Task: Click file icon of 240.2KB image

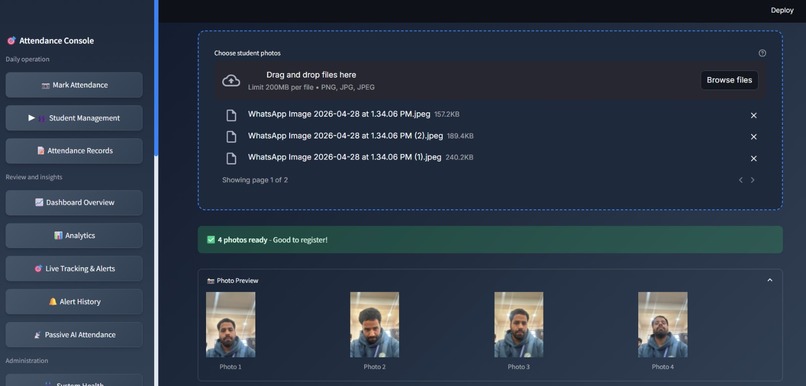Action: pyautogui.click(x=231, y=158)
